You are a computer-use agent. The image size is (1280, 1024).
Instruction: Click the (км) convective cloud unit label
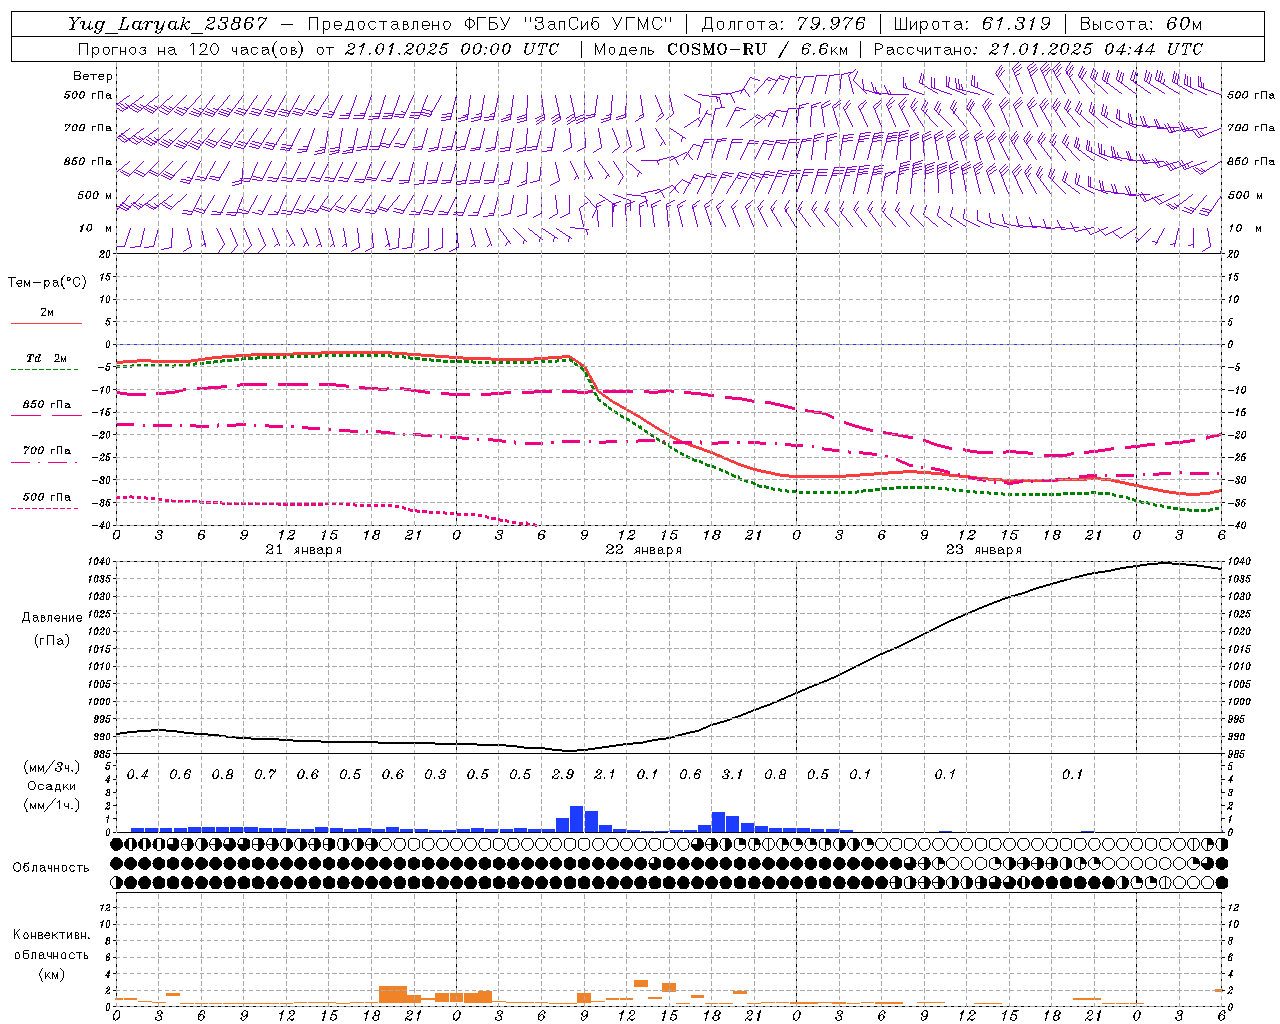[51, 974]
